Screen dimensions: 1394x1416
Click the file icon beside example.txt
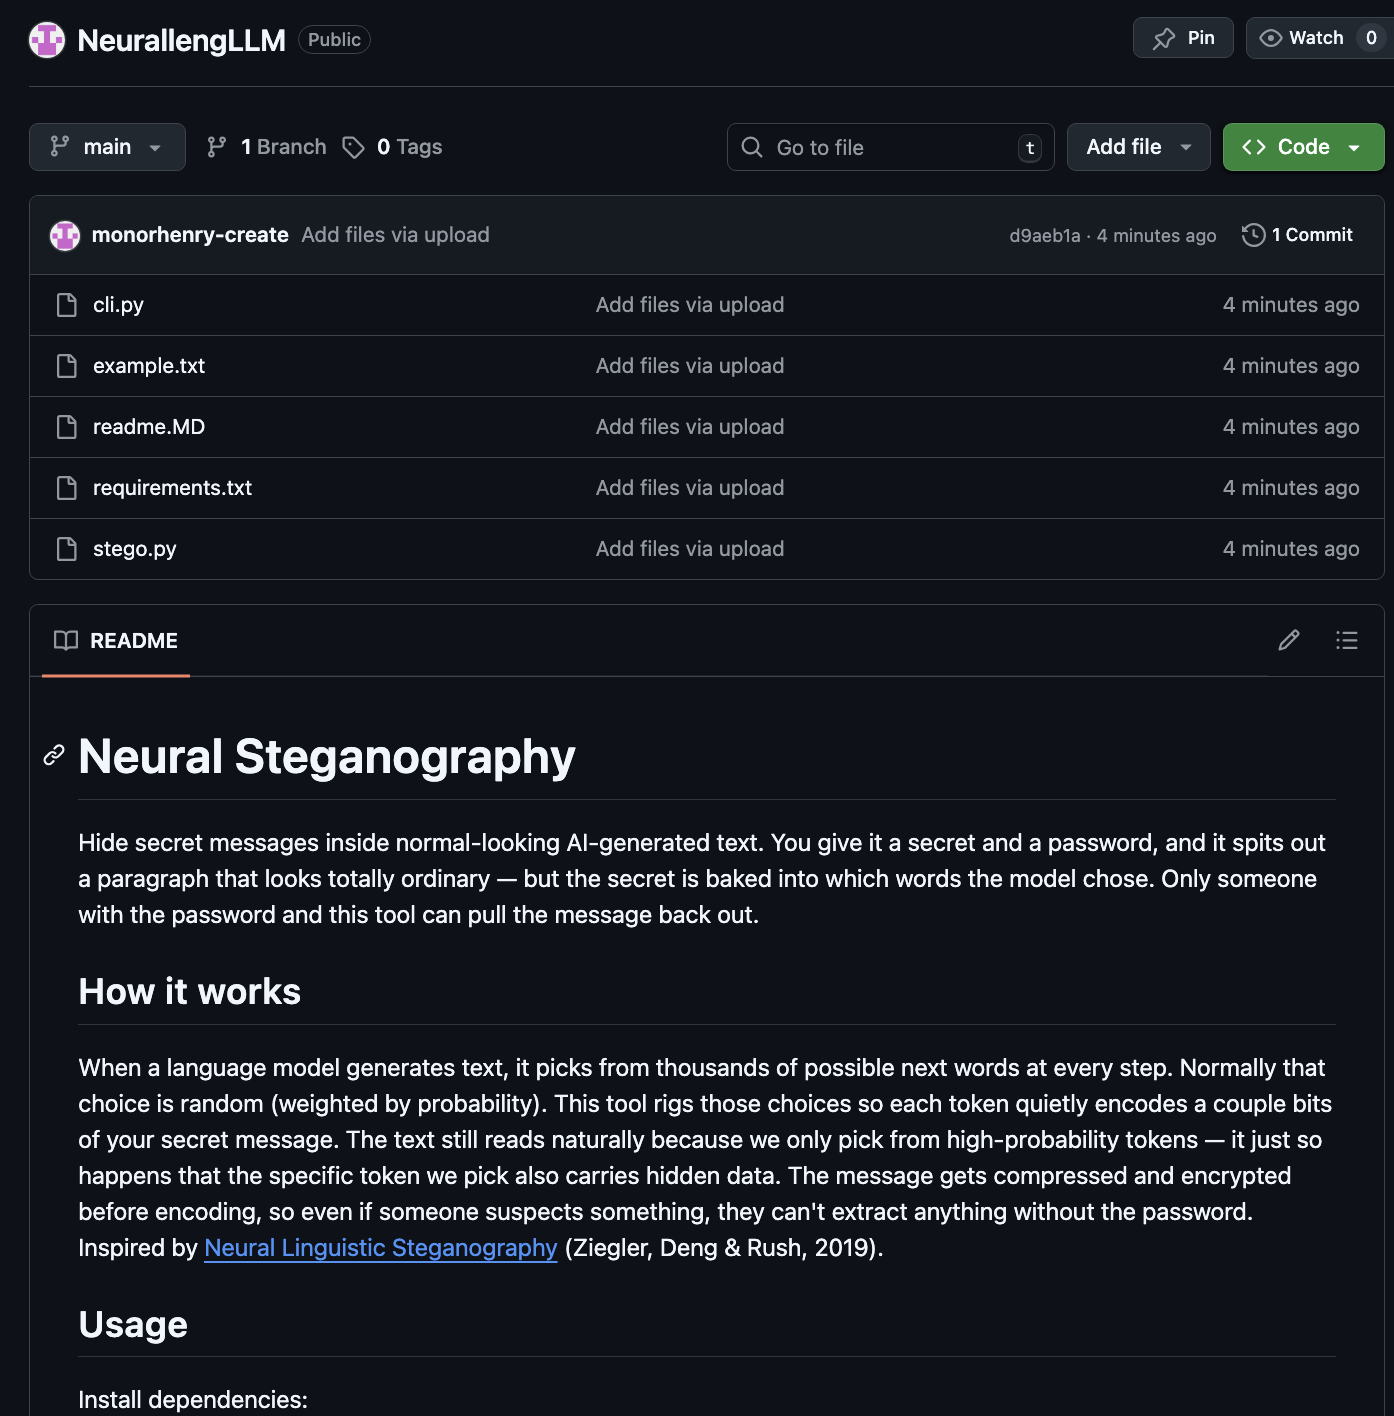67,366
